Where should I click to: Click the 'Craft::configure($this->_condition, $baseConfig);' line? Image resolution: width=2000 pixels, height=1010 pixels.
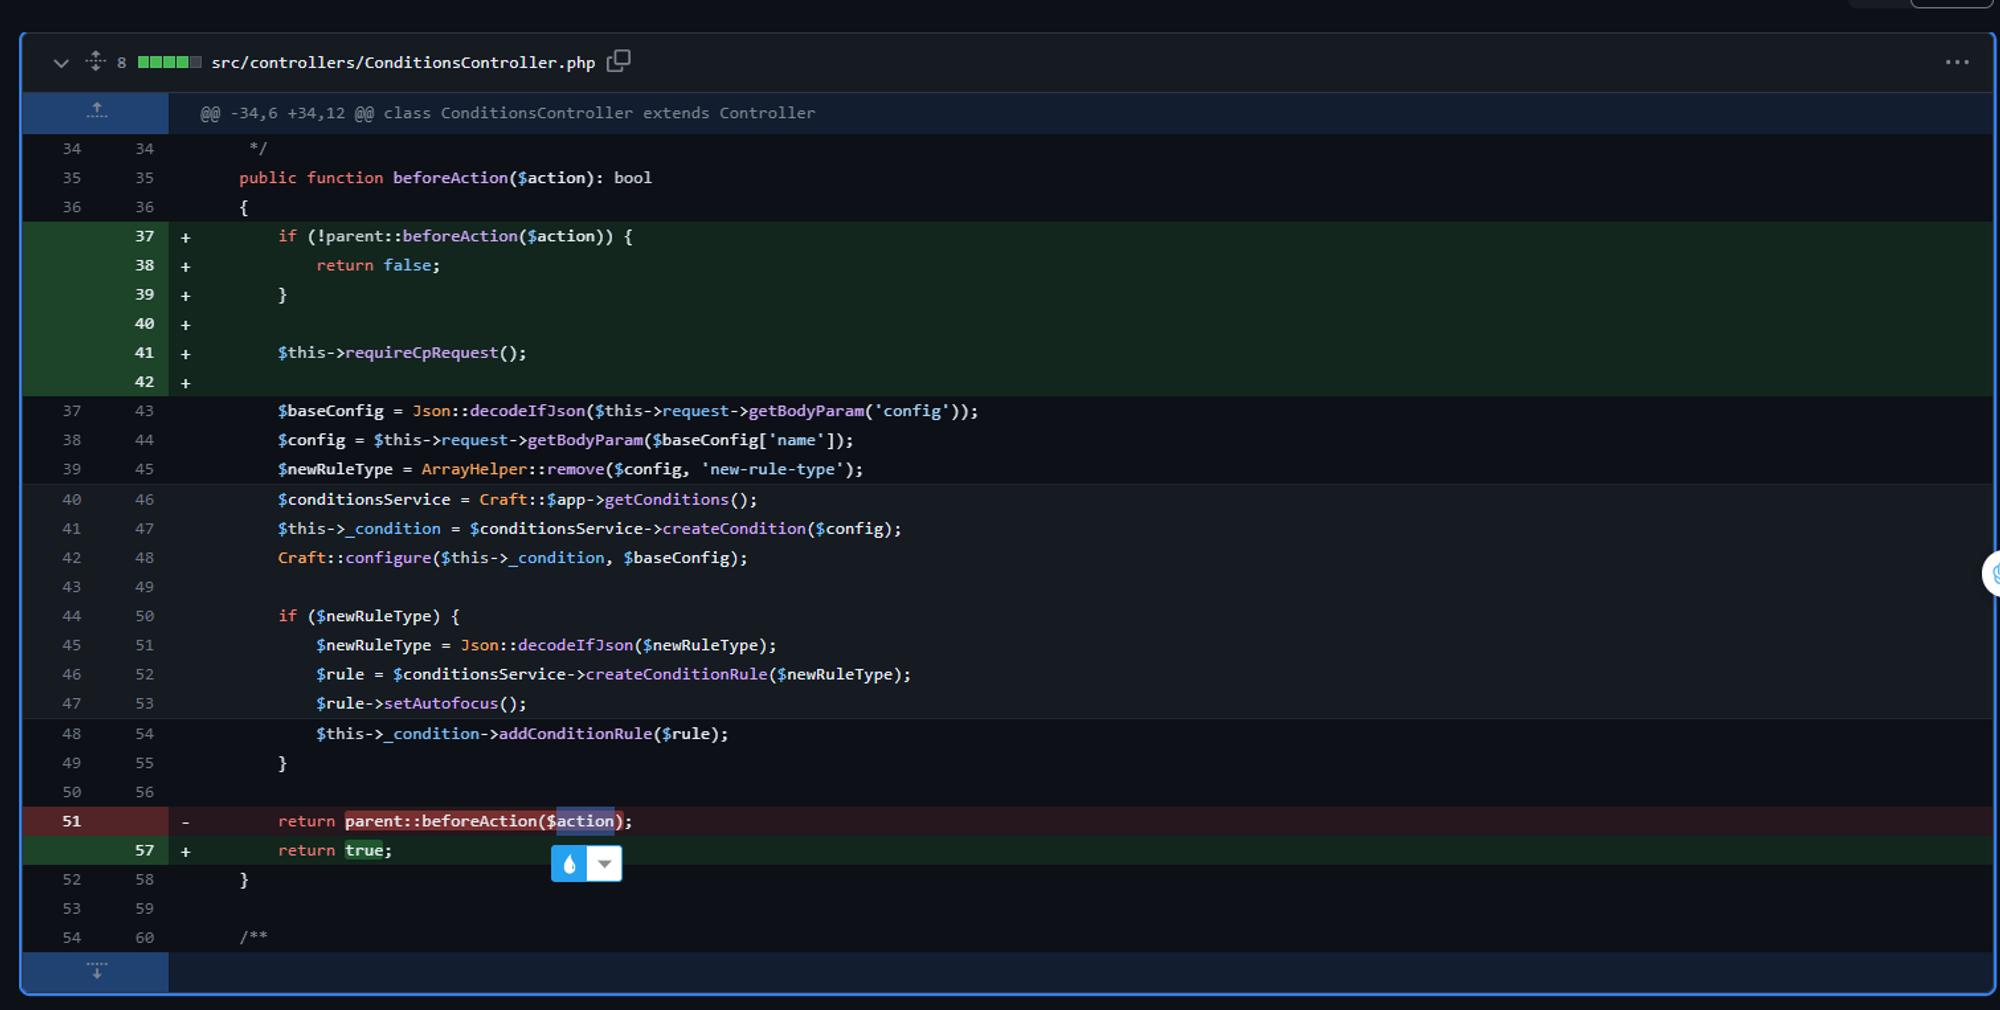513,558
